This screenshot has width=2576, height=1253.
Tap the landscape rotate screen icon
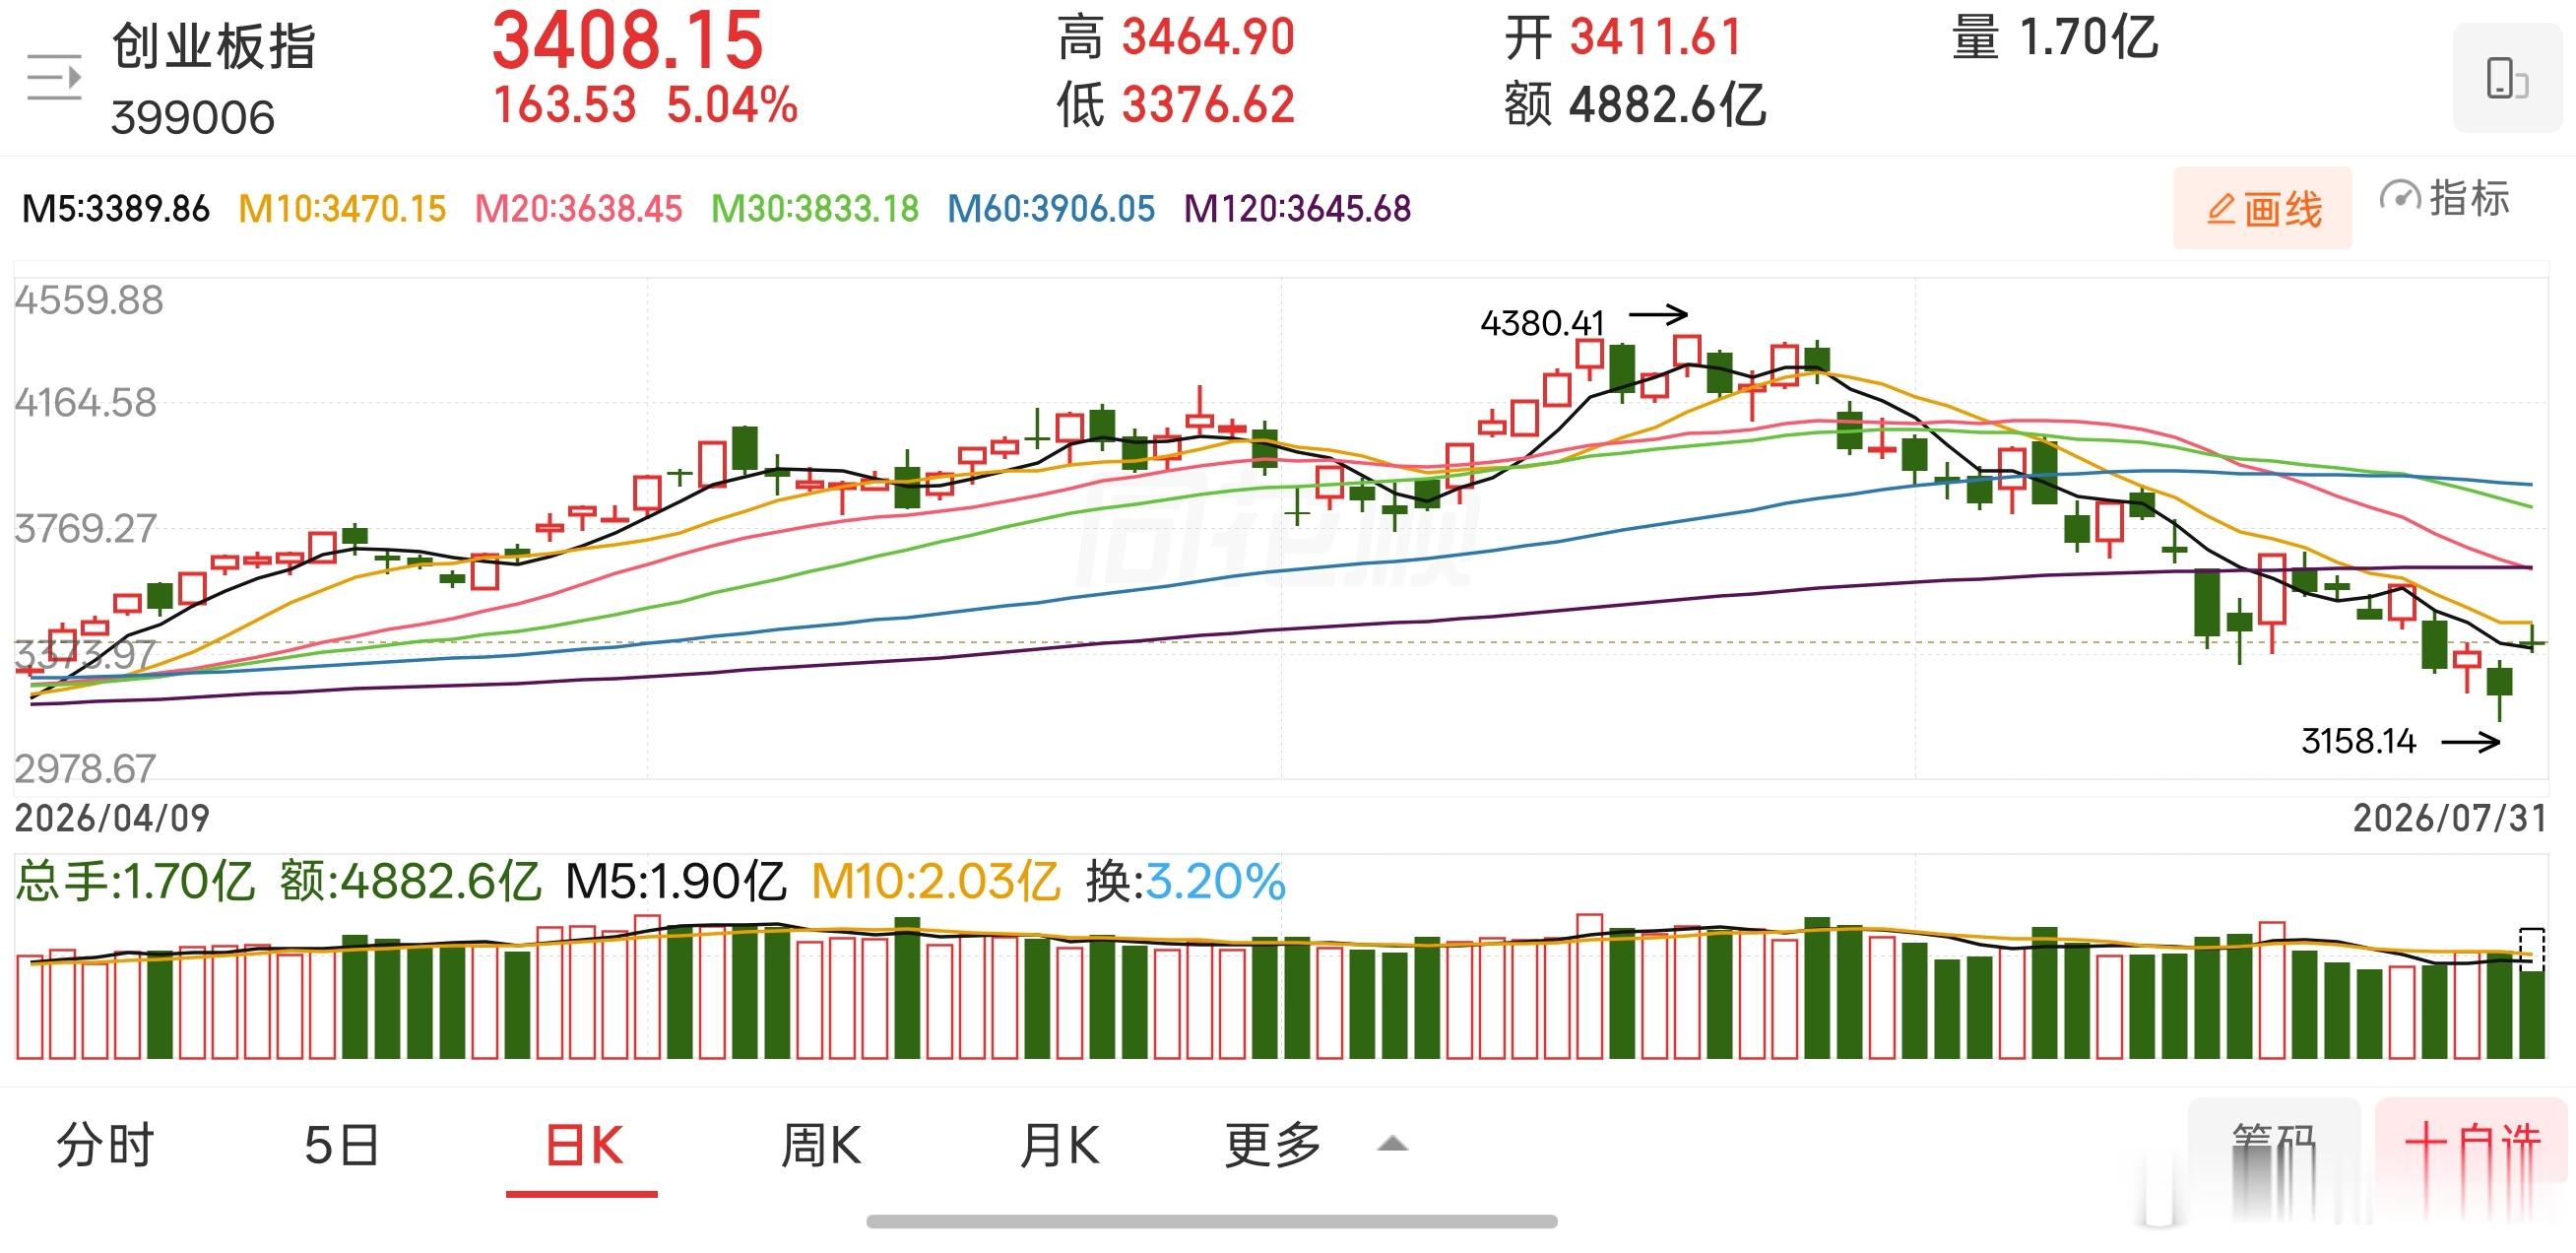click(2507, 78)
